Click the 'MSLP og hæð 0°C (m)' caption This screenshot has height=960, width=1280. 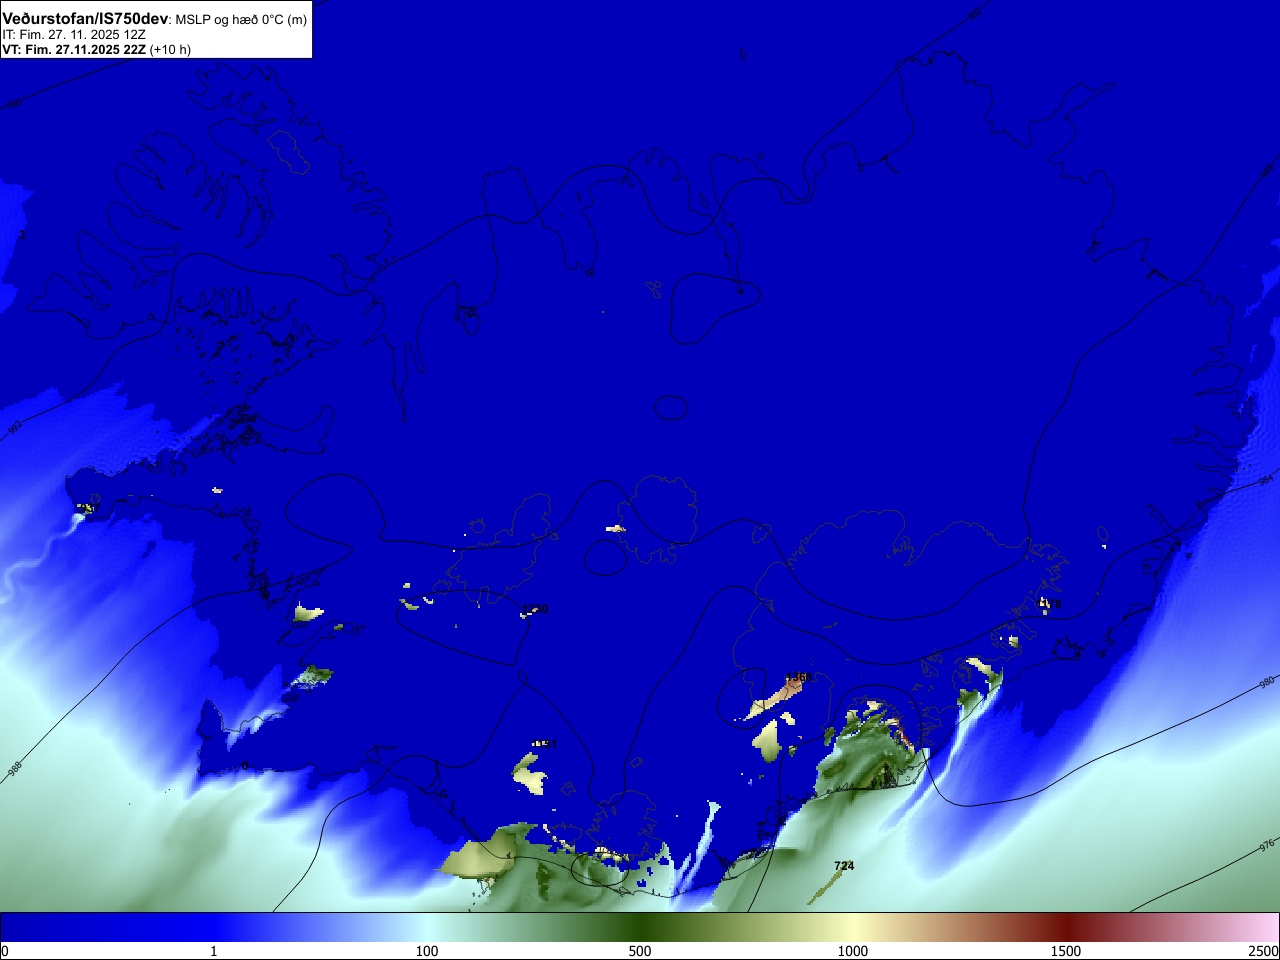point(241,20)
